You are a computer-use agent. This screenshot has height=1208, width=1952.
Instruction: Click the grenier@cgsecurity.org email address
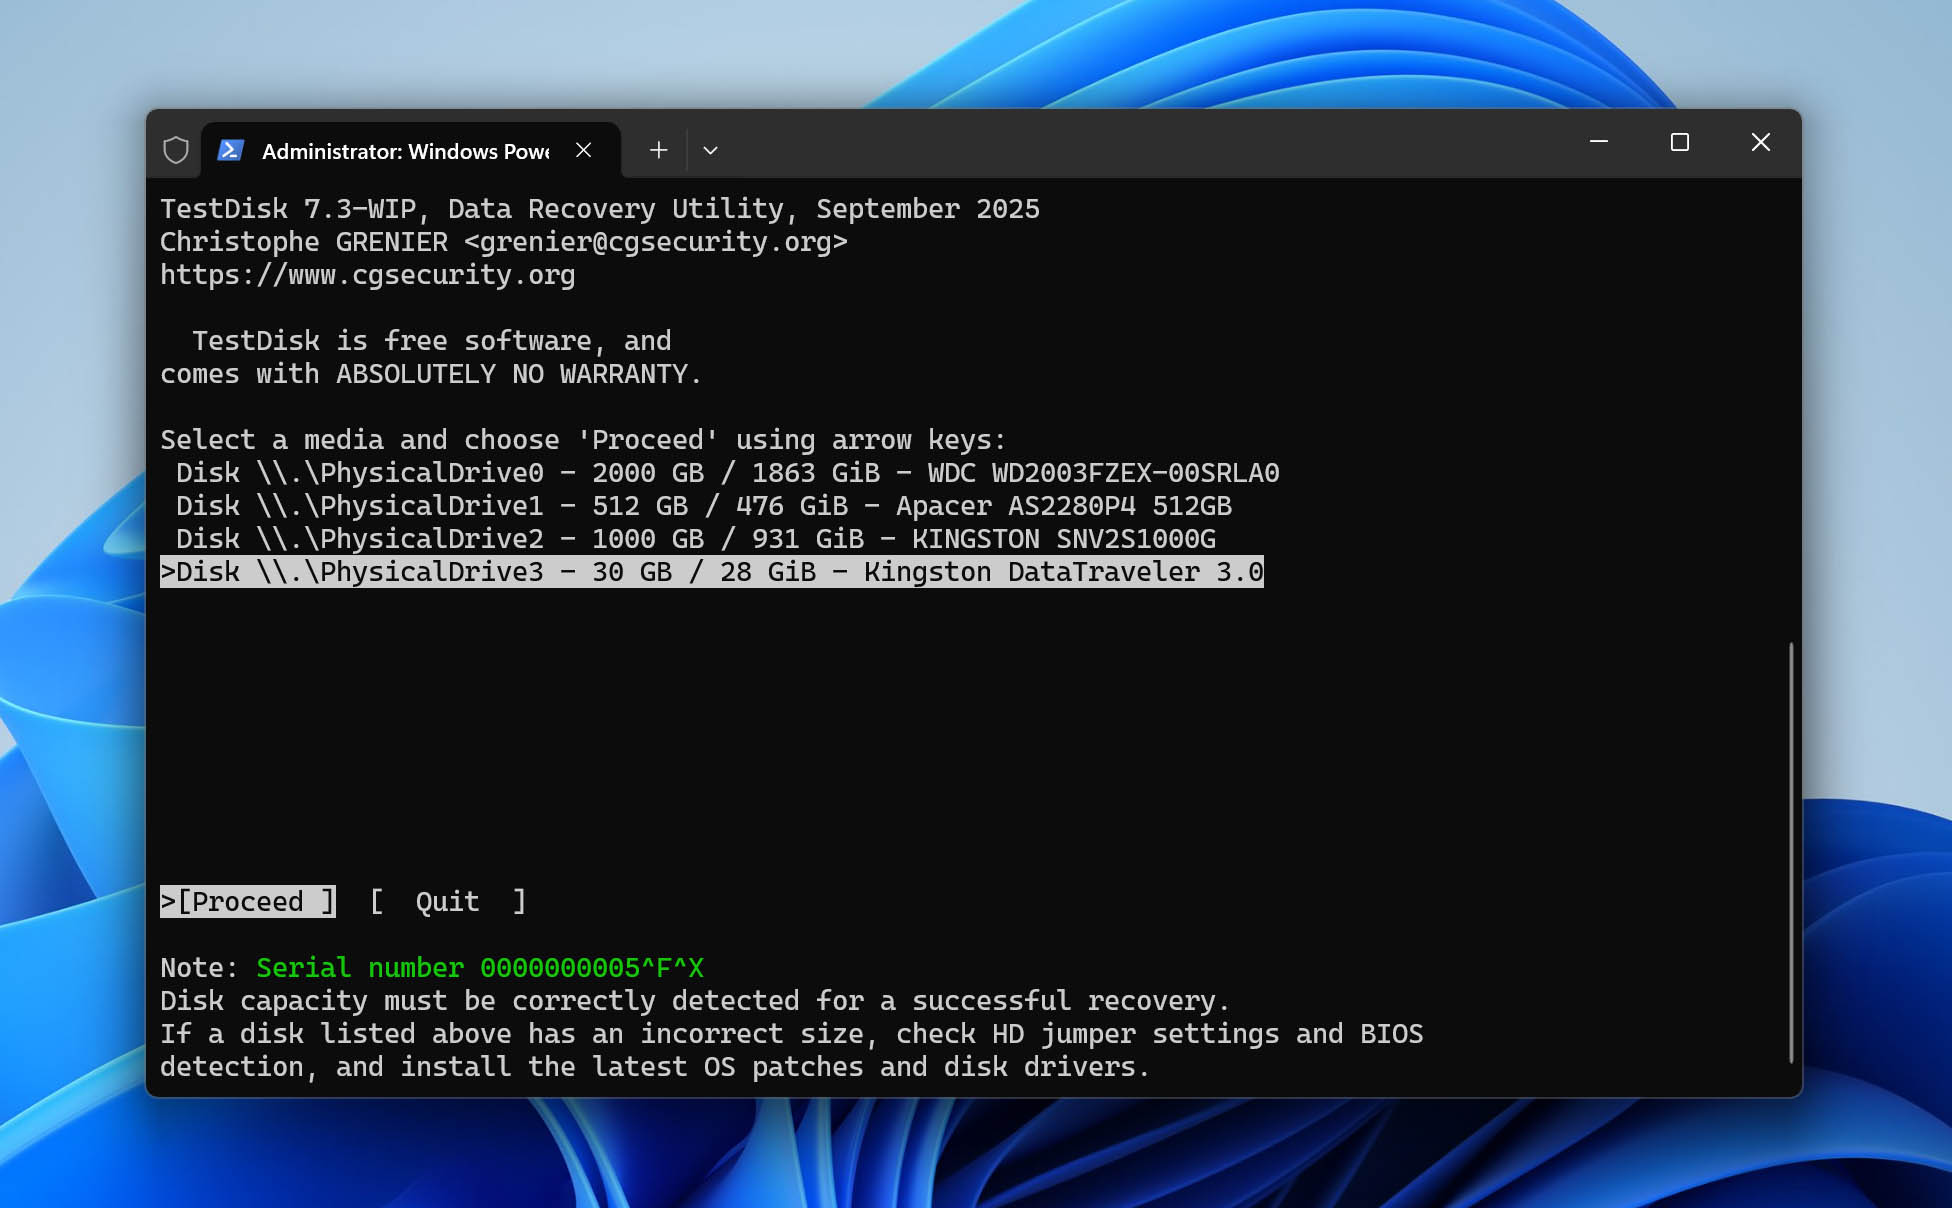pos(656,242)
